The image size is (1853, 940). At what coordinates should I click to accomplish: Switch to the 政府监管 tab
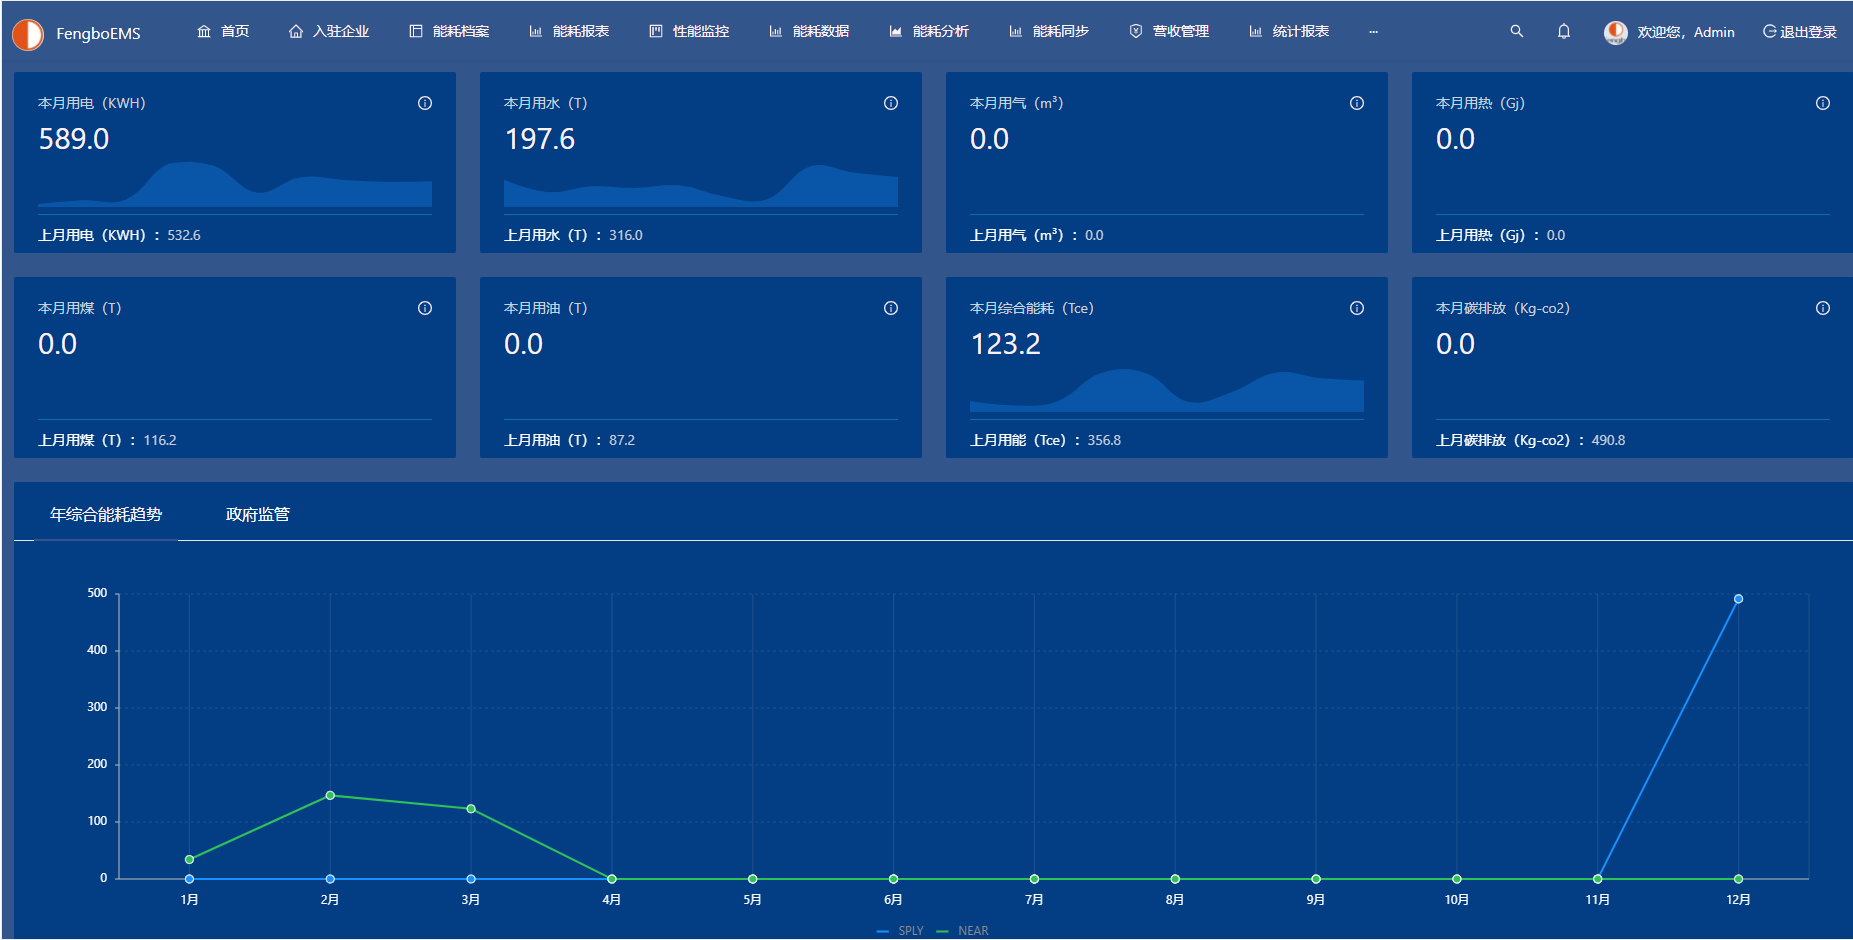pos(258,514)
